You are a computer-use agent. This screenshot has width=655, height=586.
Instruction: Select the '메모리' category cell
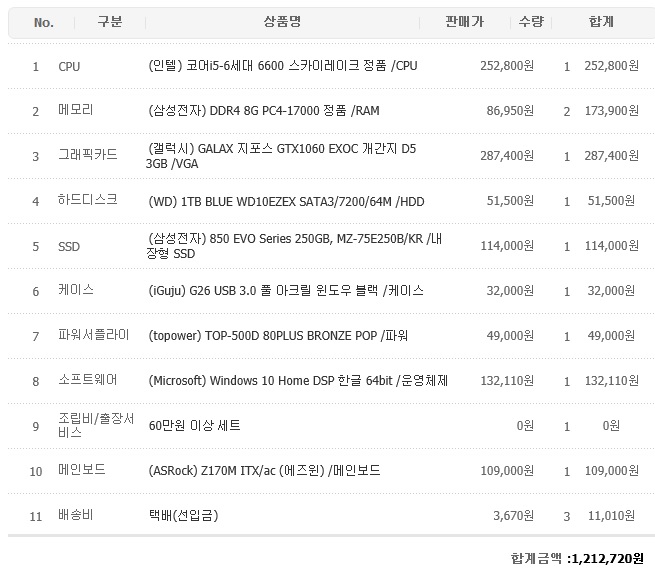76,110
